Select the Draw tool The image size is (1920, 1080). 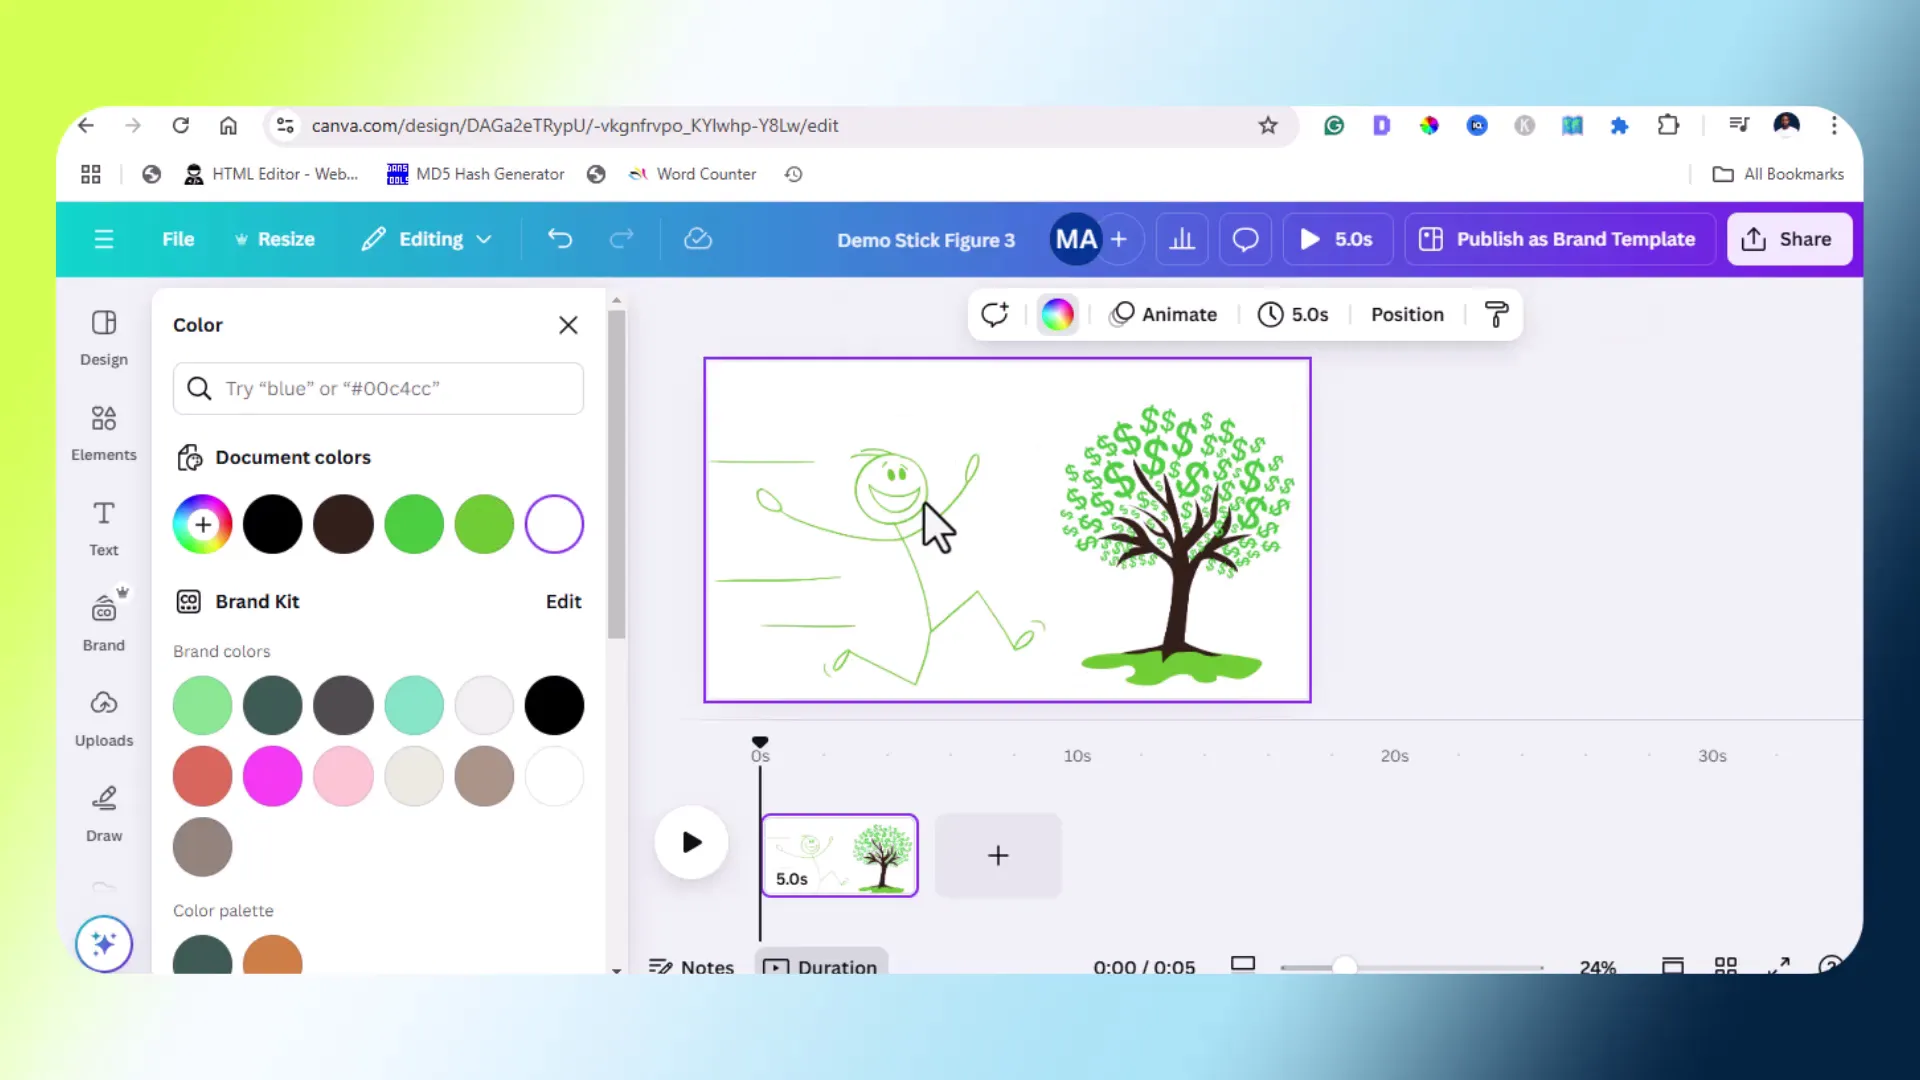click(x=104, y=813)
